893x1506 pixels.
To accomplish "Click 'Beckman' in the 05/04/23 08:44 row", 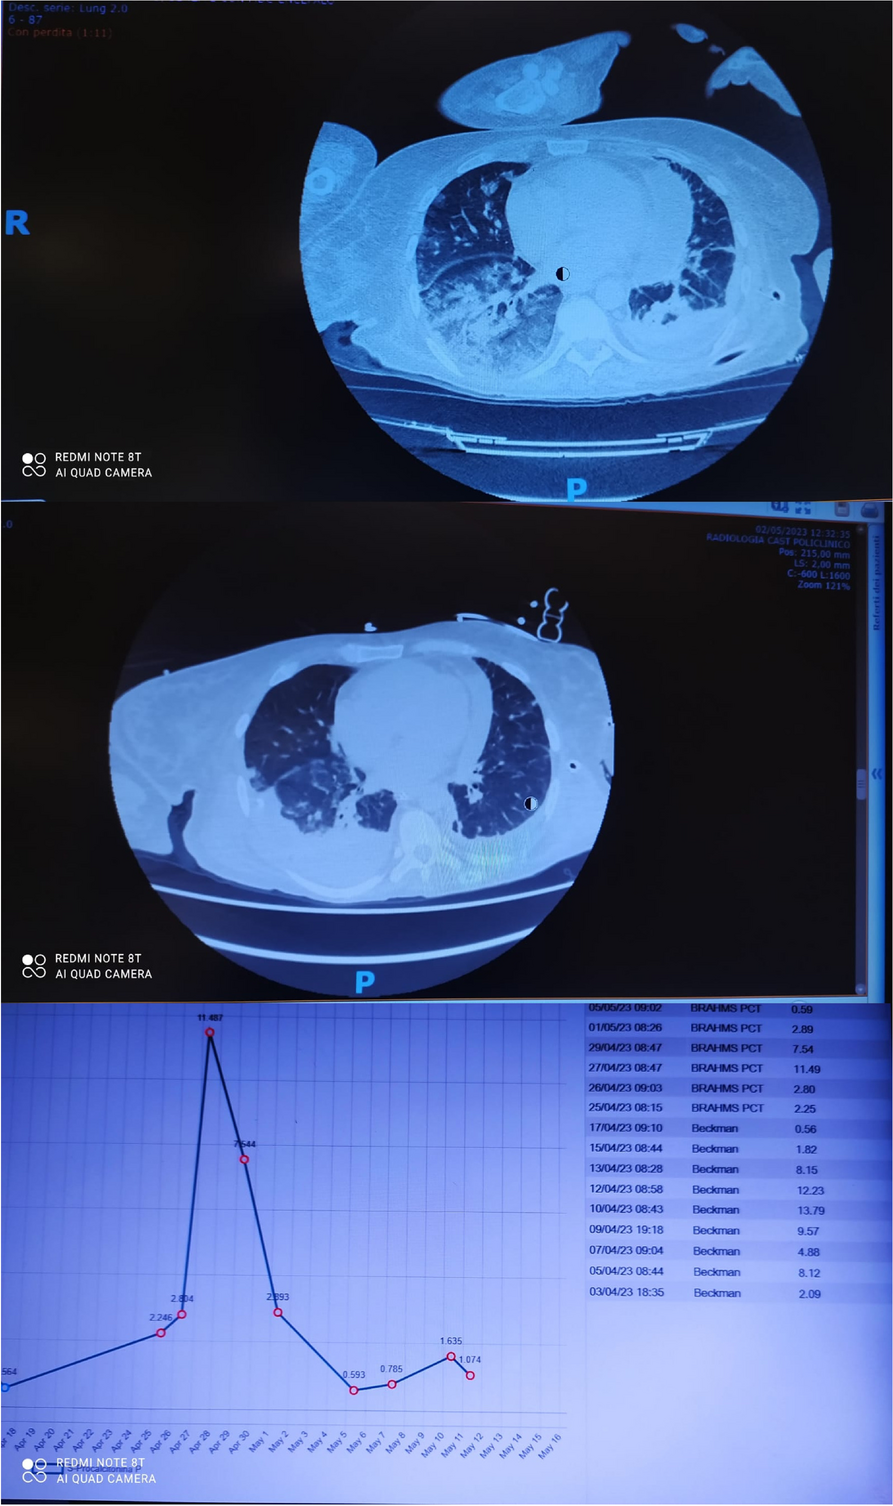I will point(716,1272).
